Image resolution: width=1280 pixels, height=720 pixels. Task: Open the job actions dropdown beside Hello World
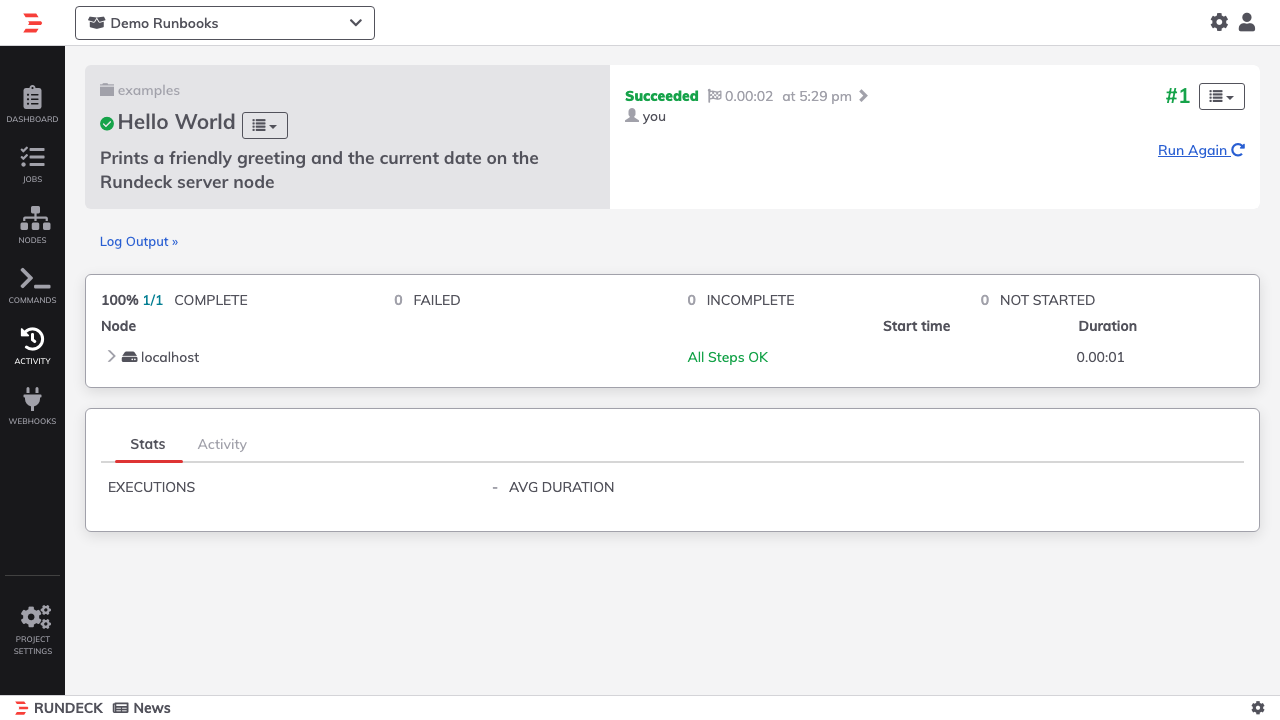tap(265, 125)
